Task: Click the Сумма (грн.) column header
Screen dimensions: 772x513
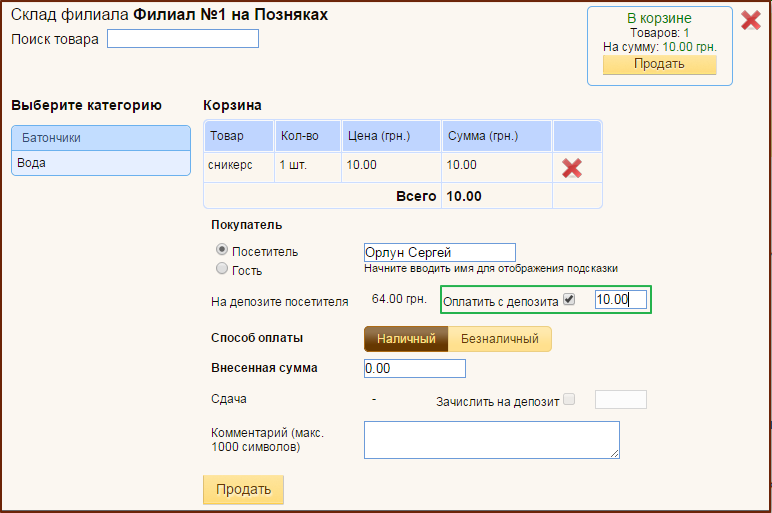Action: tap(497, 136)
